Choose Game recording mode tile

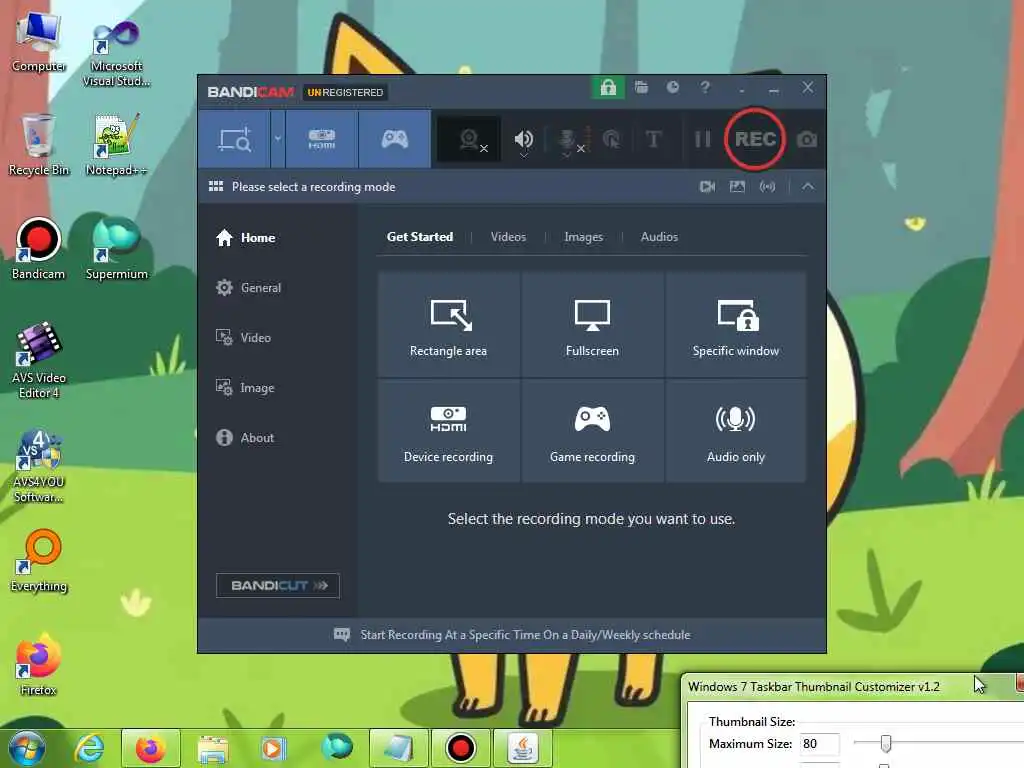[x=592, y=431]
